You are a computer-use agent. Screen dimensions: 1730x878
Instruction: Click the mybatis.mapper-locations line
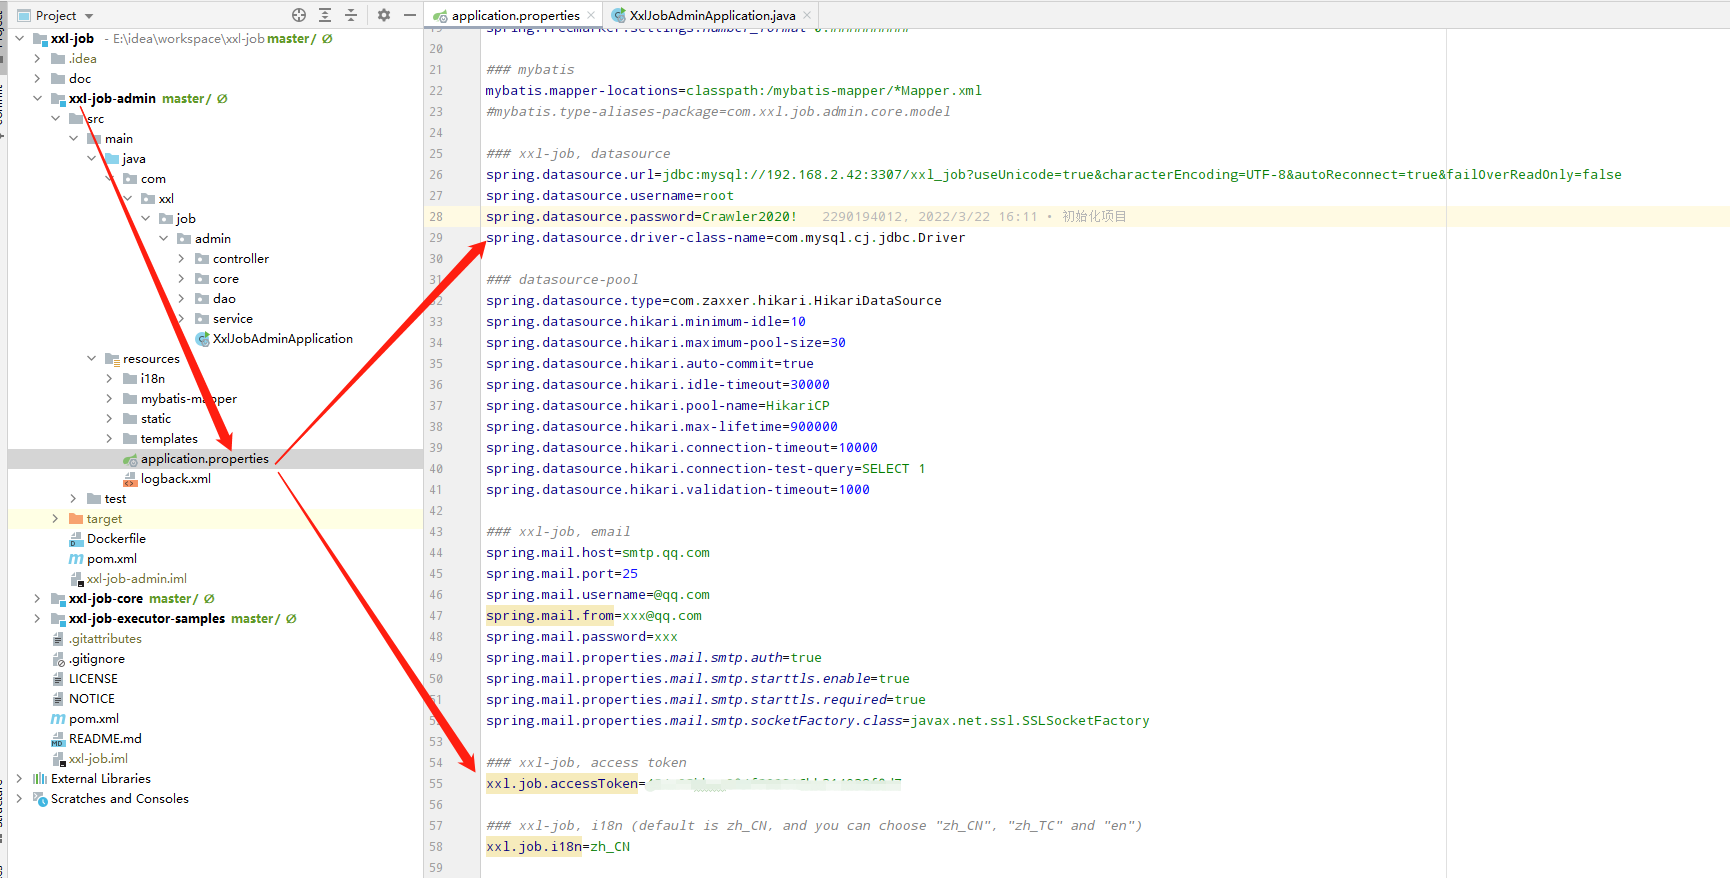pyautogui.click(x=734, y=91)
